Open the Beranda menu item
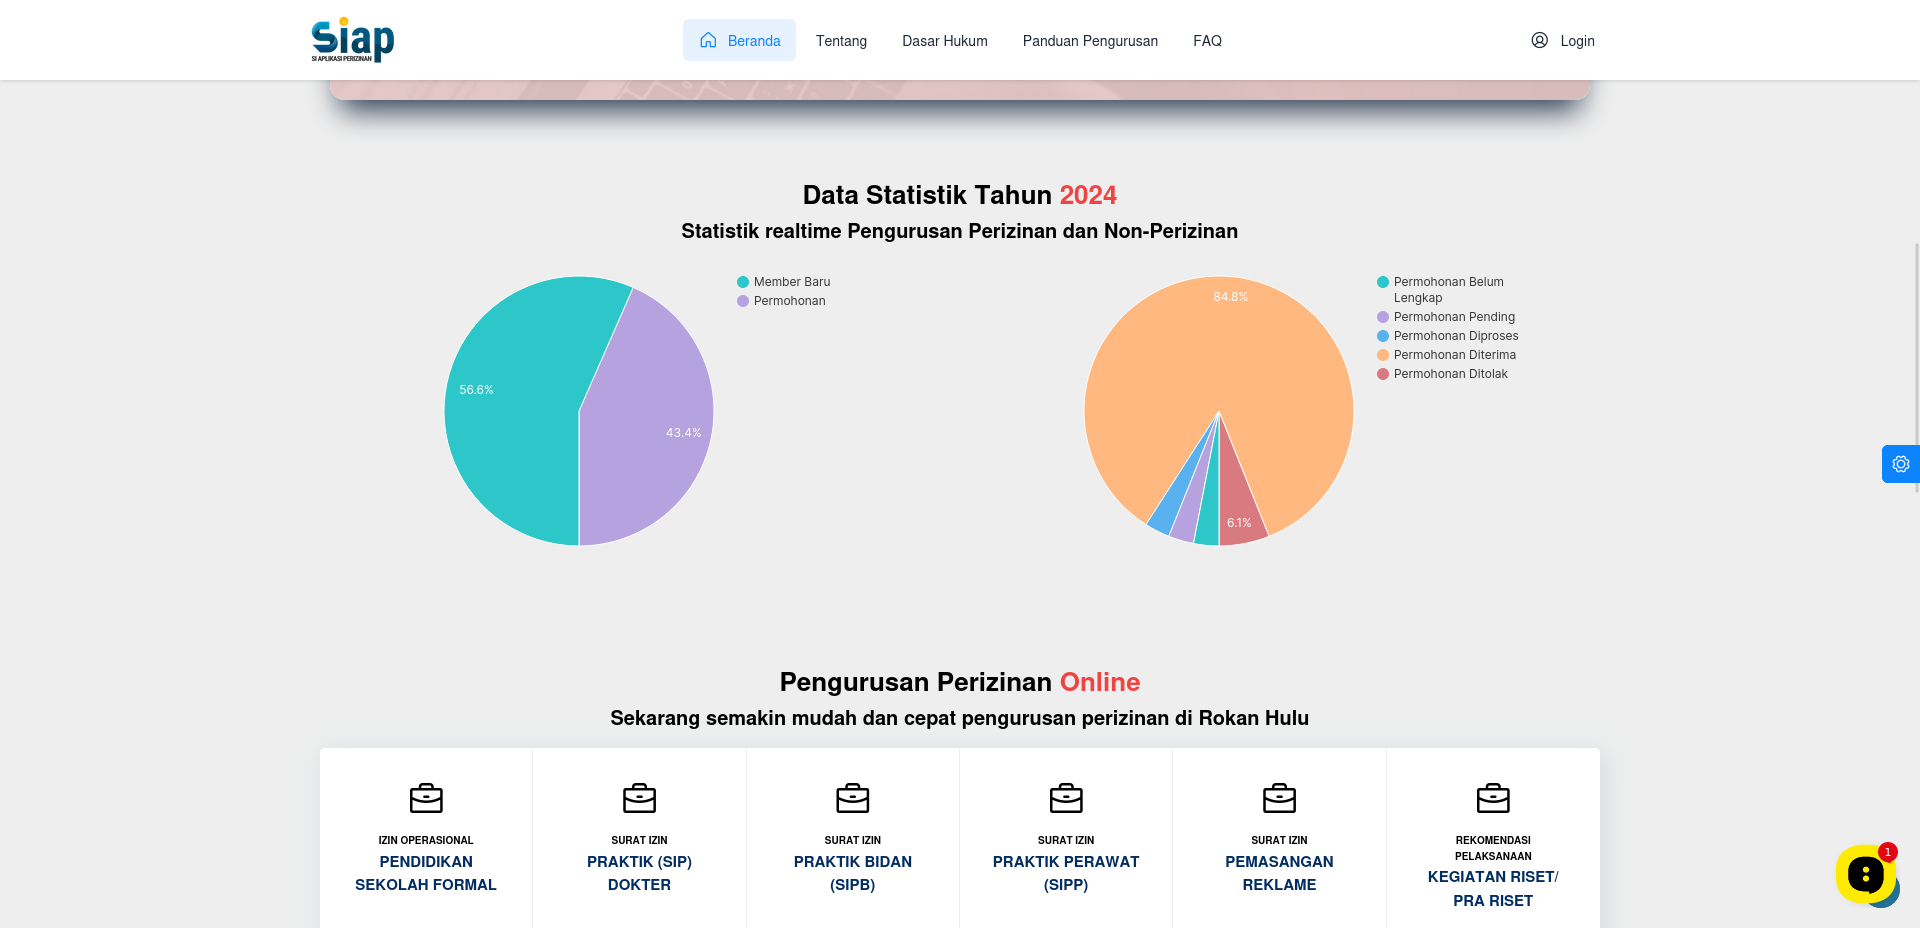This screenshot has height=928, width=1920. coord(739,40)
